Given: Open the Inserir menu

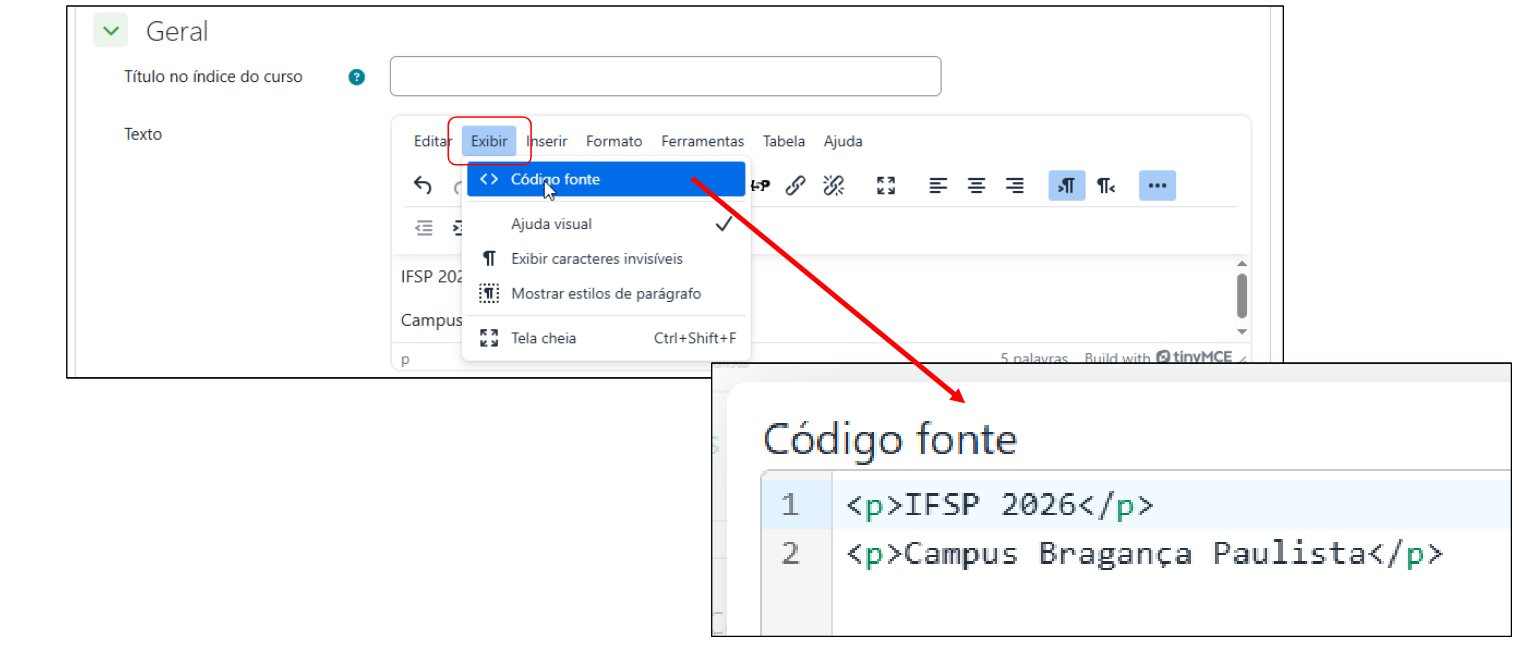Looking at the screenshot, I should [x=547, y=141].
